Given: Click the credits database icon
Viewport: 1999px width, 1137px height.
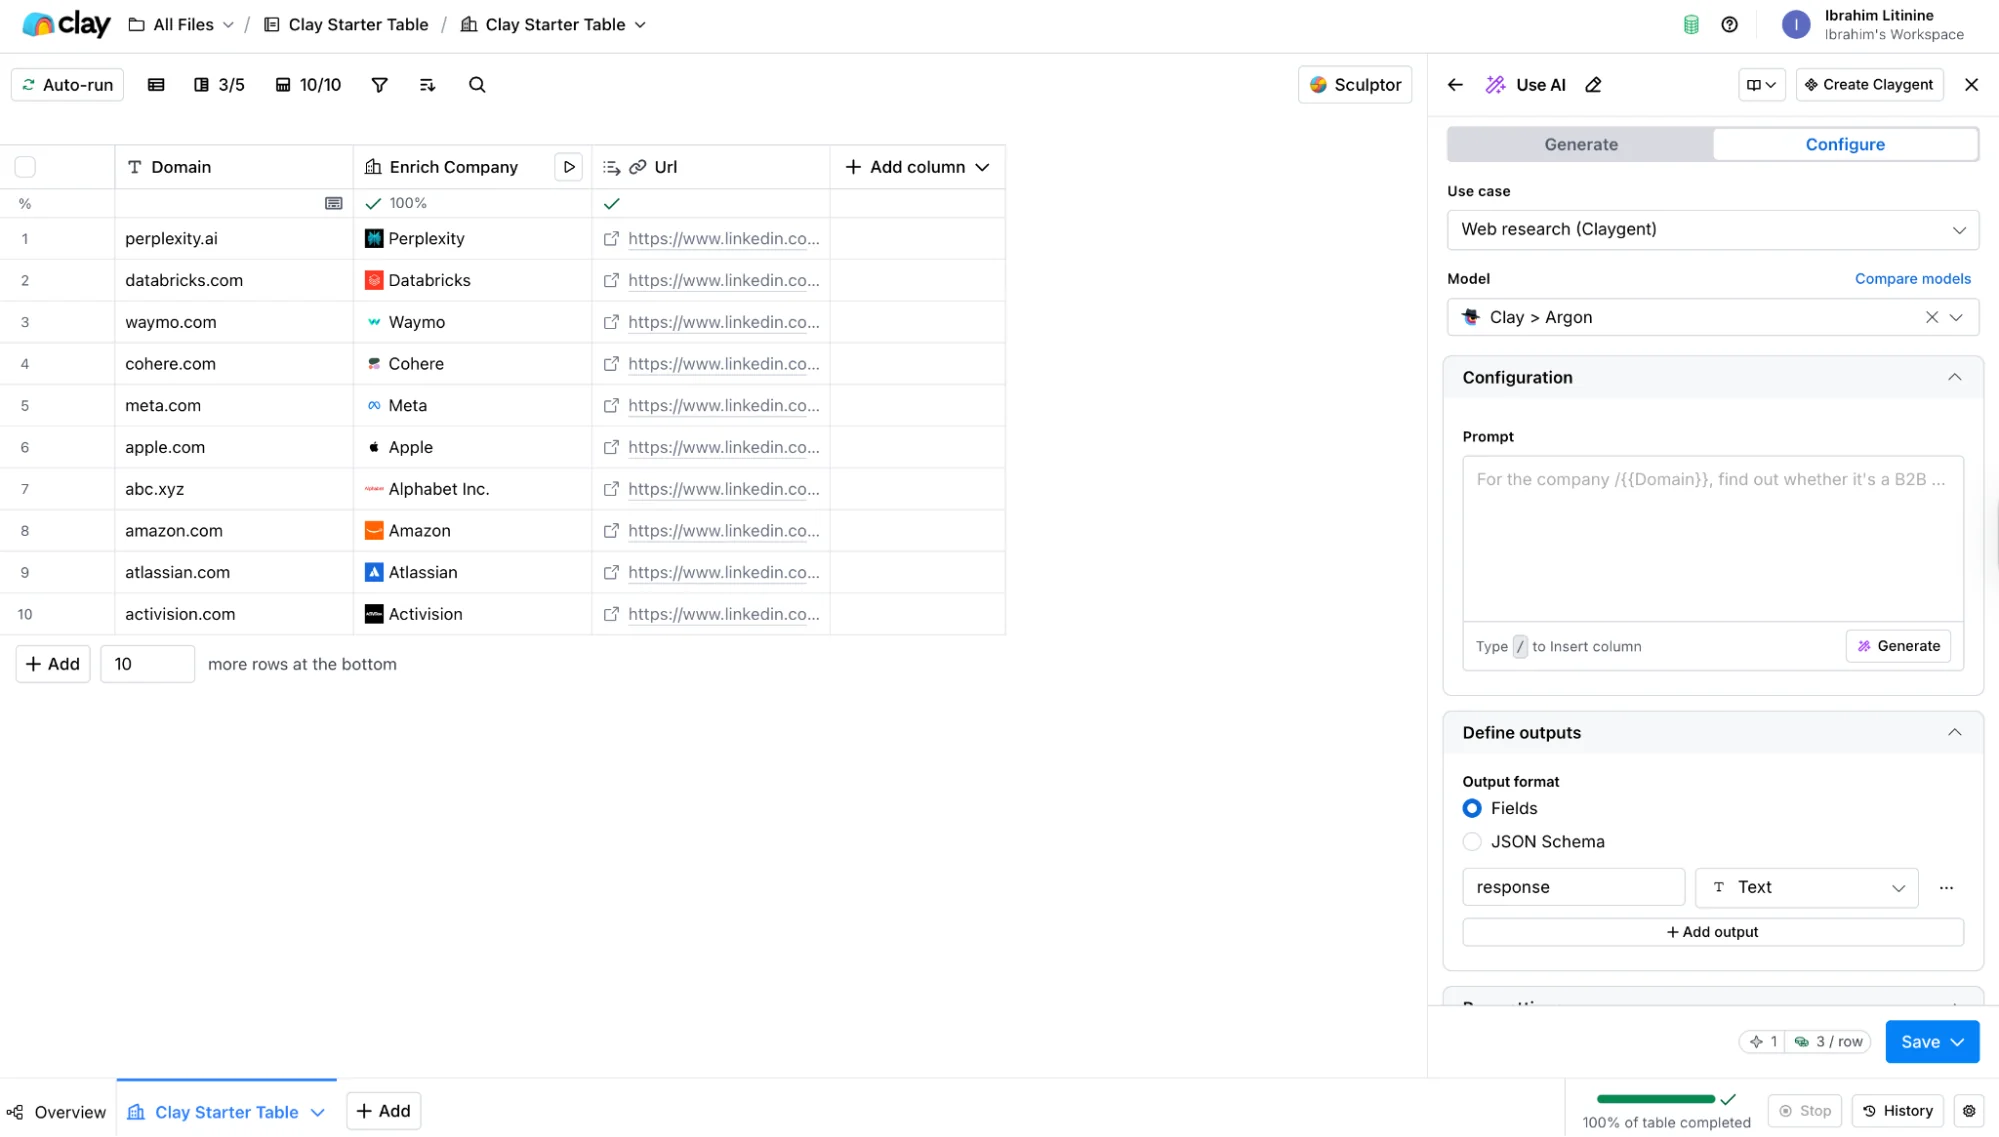Looking at the screenshot, I should pyautogui.click(x=1691, y=25).
